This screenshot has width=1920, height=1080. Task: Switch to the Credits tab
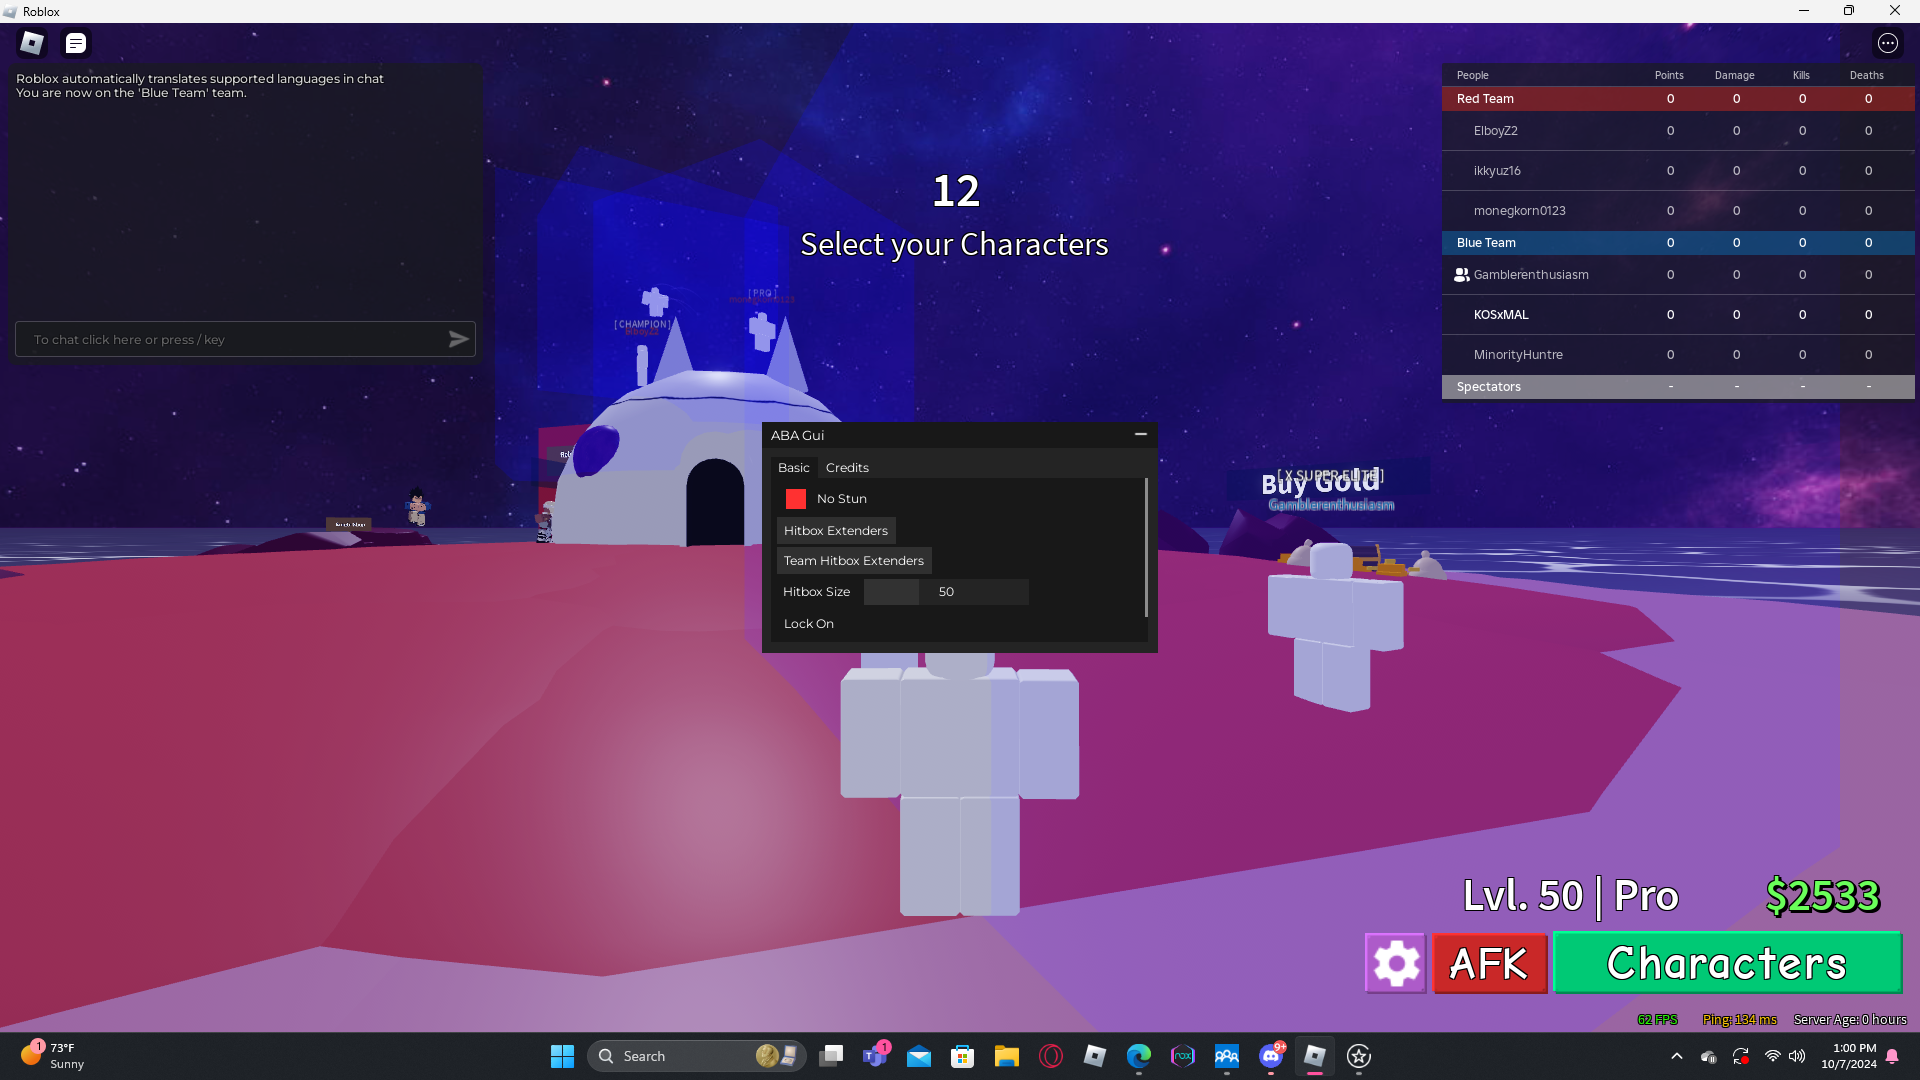(847, 468)
